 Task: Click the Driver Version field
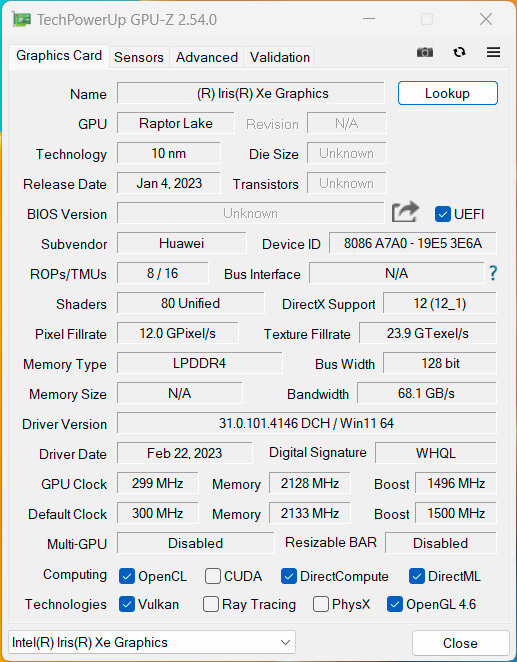pyautogui.click(x=306, y=423)
